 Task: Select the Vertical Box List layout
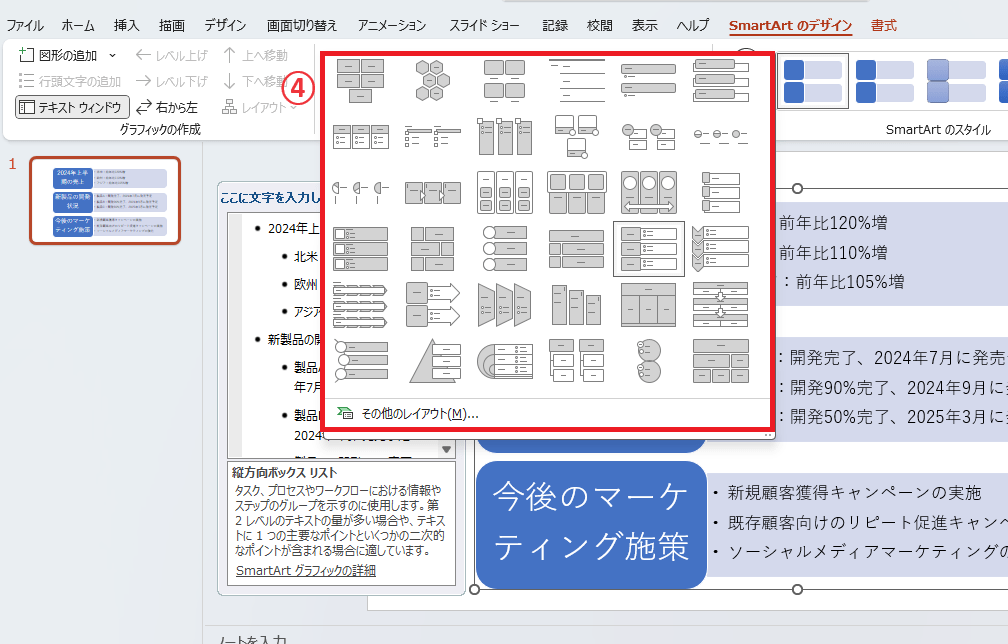(x=721, y=80)
